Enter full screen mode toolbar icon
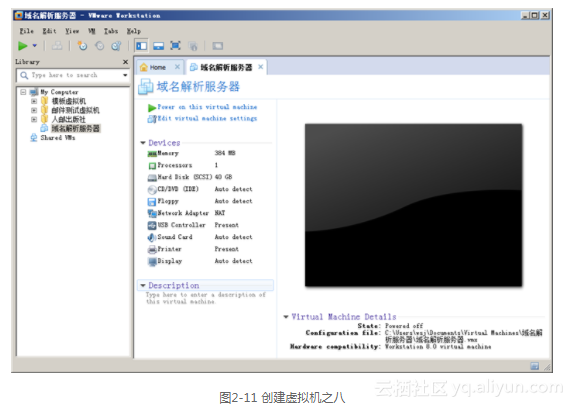Viewport: 574px width, 408px height. point(175,46)
